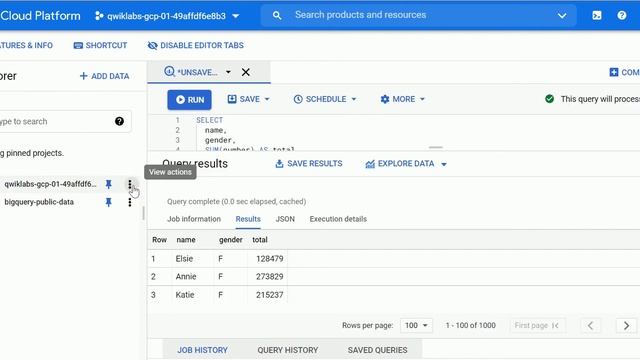The image size is (640, 360).
Task: Click Save Results button
Action: (309, 164)
